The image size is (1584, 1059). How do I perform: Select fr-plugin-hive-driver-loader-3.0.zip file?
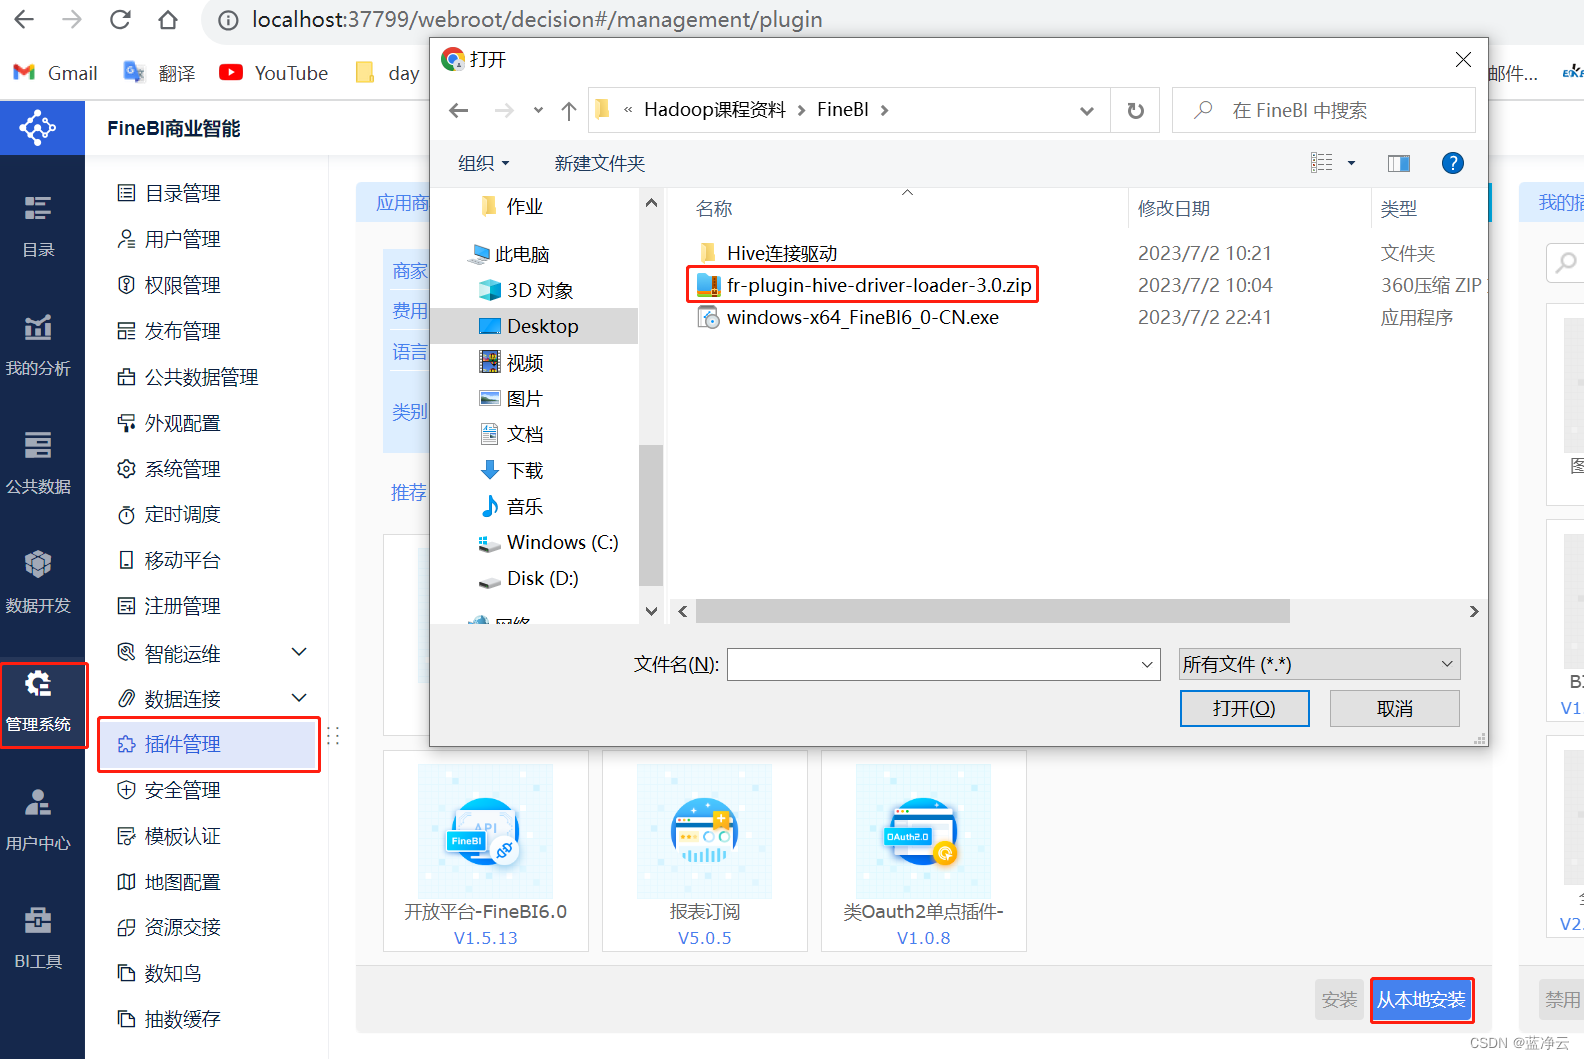pyautogui.click(x=863, y=285)
